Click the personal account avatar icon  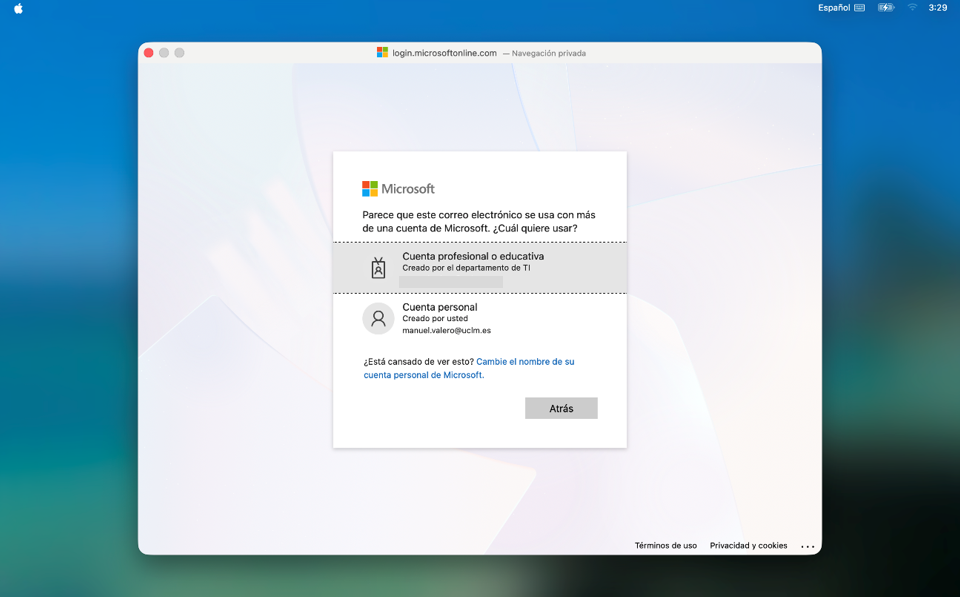click(378, 318)
